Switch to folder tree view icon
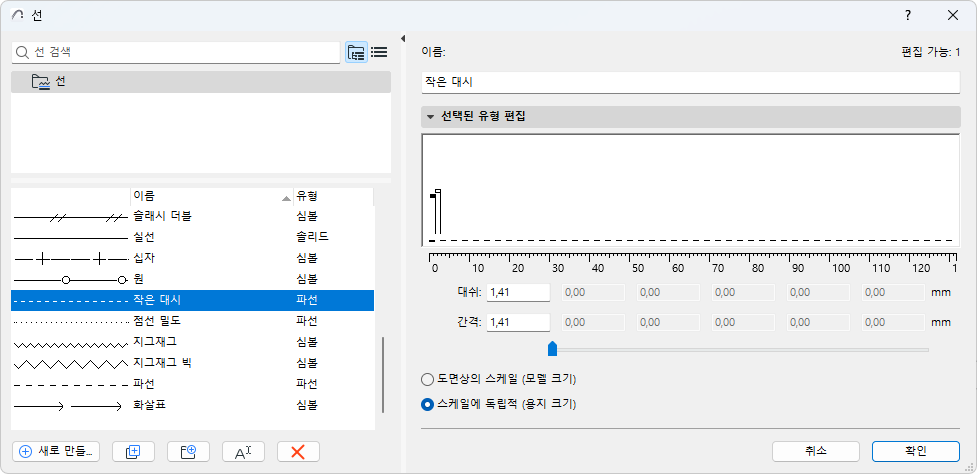 coord(356,52)
